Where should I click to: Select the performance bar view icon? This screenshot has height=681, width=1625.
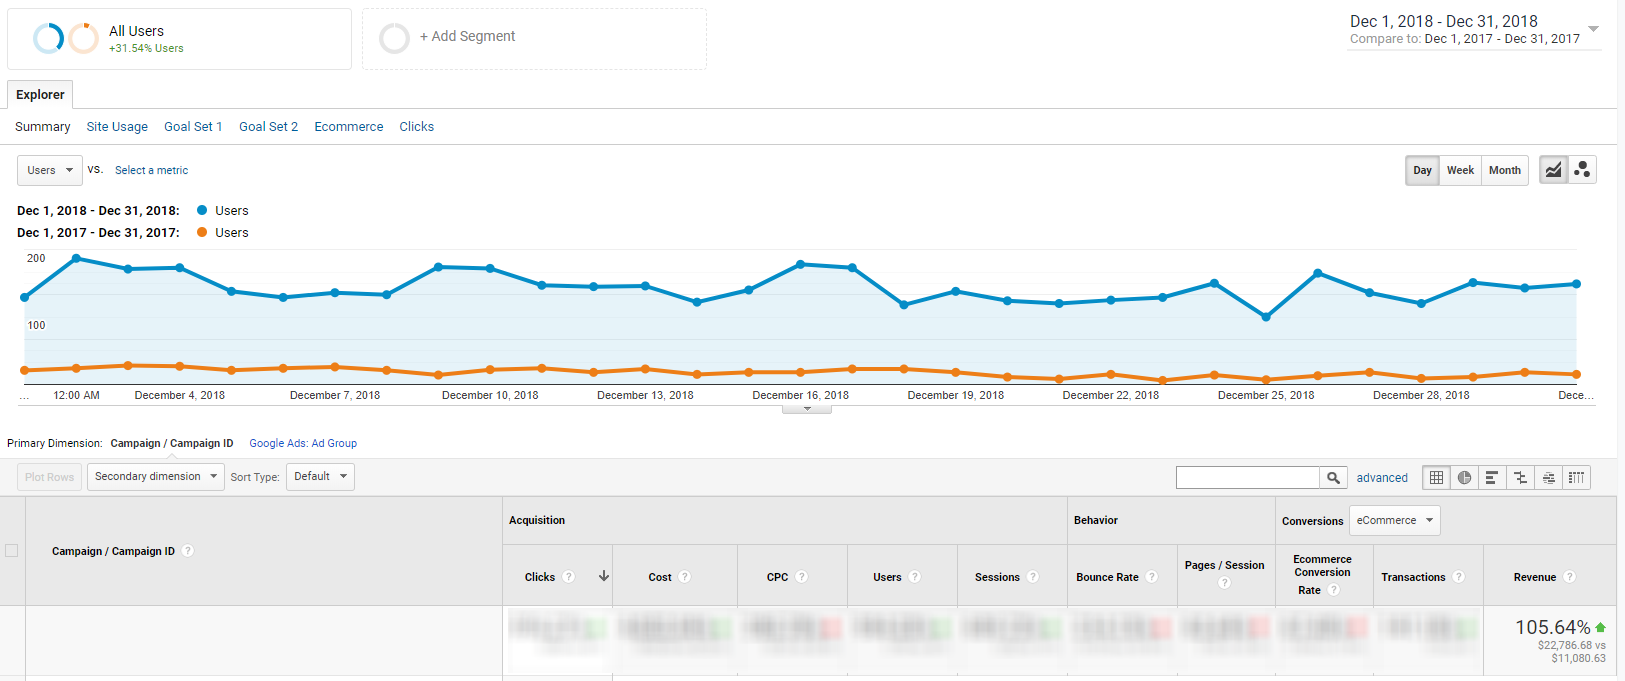[x=1492, y=478]
